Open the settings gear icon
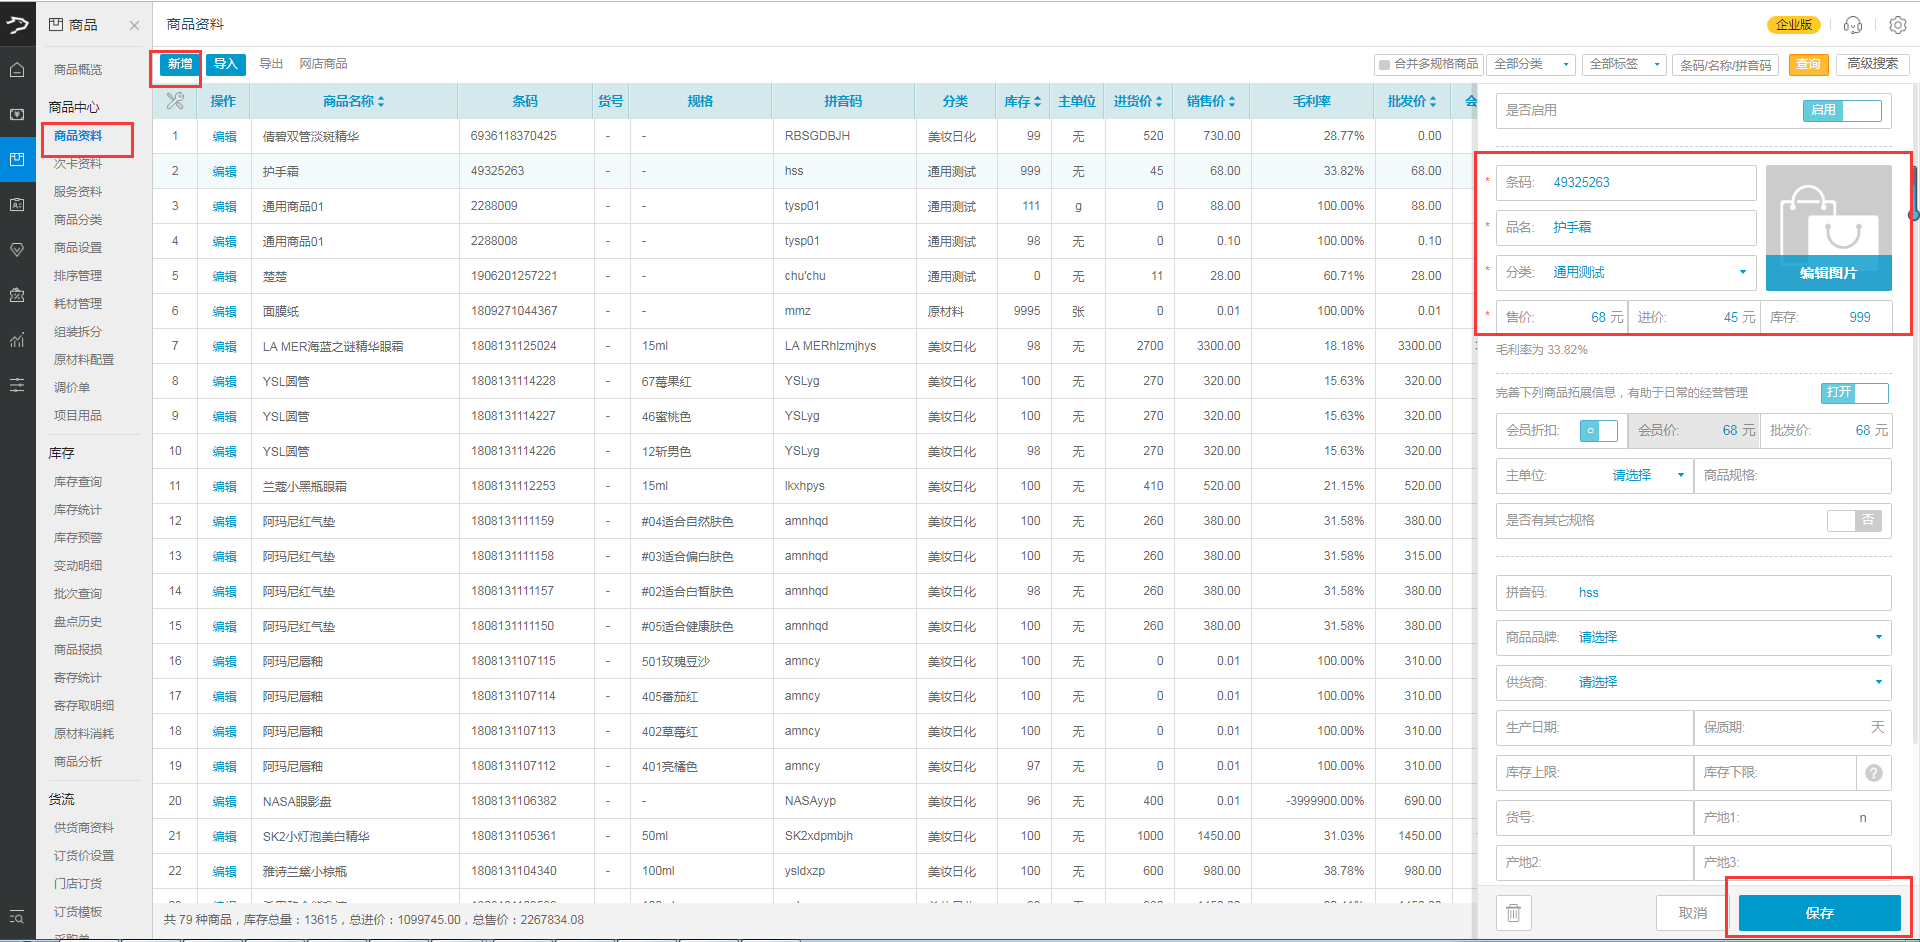Viewport: 1920px width, 942px height. coord(1898,25)
